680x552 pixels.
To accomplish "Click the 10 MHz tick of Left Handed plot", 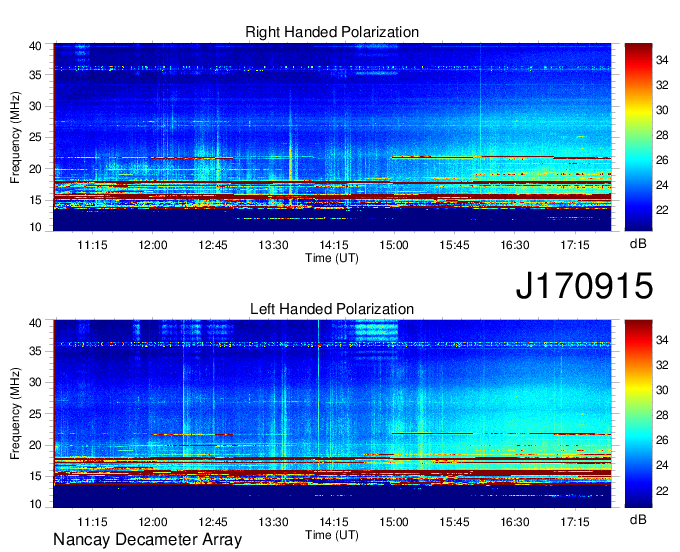I will pyautogui.click(x=36, y=504).
